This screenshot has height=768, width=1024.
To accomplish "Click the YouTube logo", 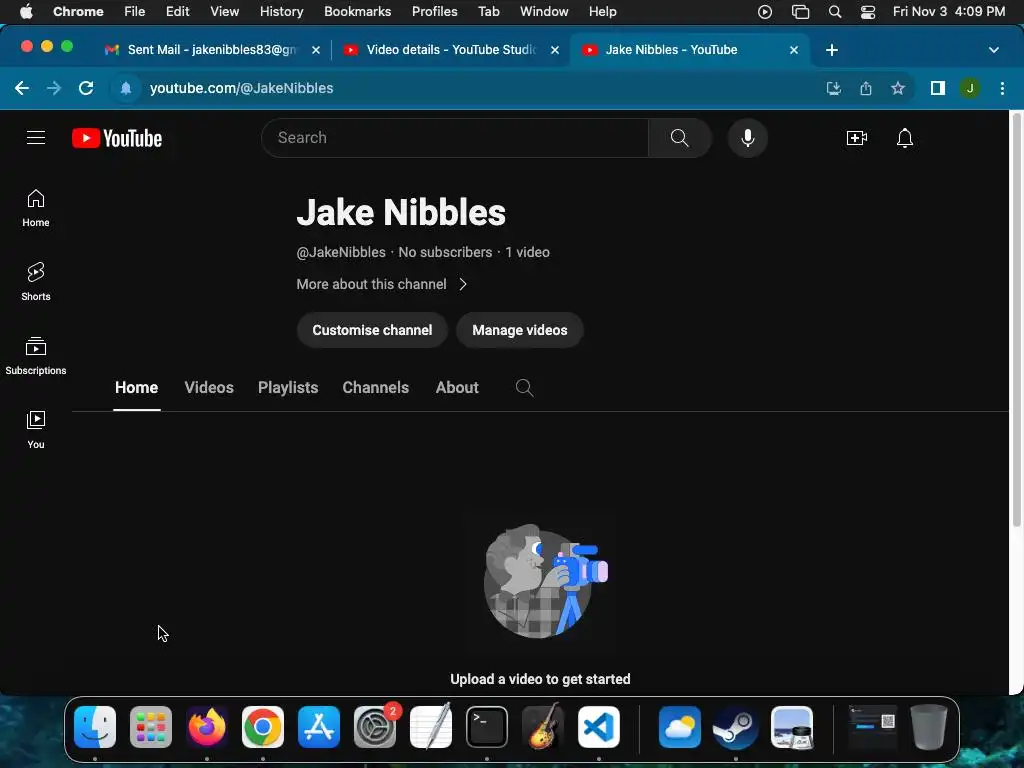I will (x=117, y=138).
